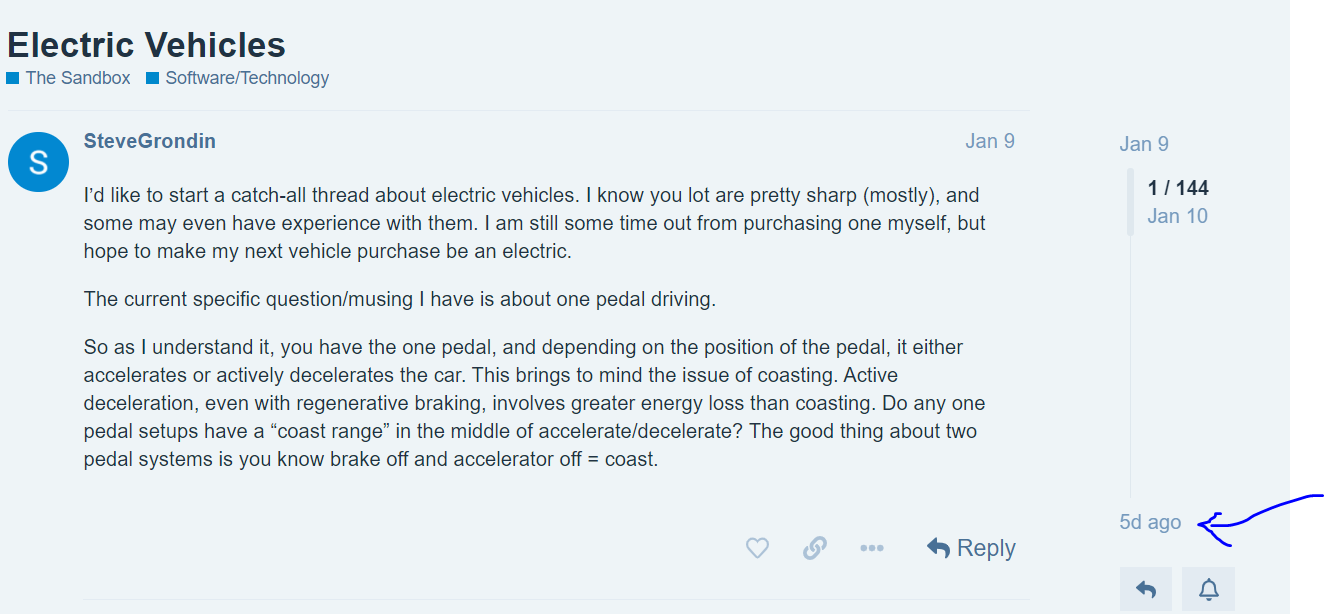Like the post with the heart icon

point(758,548)
